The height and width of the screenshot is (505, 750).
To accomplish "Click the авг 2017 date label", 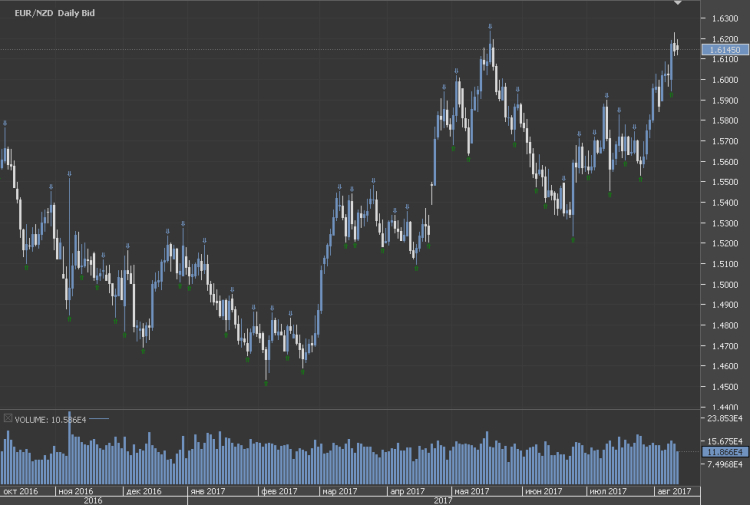I will (x=674, y=491).
